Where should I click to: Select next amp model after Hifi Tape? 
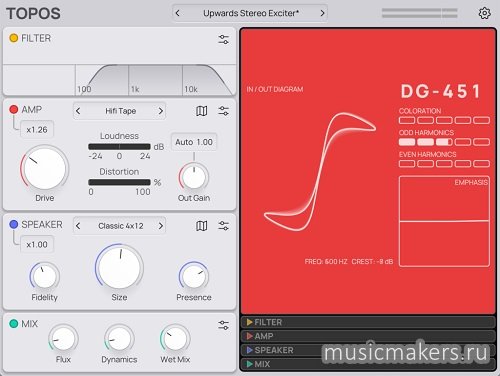pyautogui.click(x=161, y=111)
